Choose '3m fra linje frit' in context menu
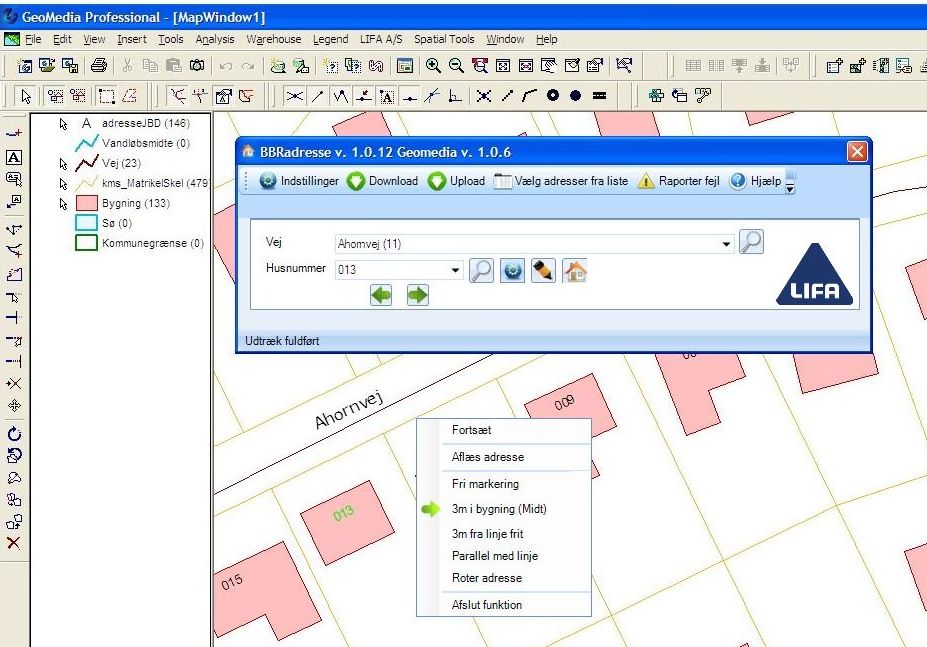 click(x=504, y=533)
